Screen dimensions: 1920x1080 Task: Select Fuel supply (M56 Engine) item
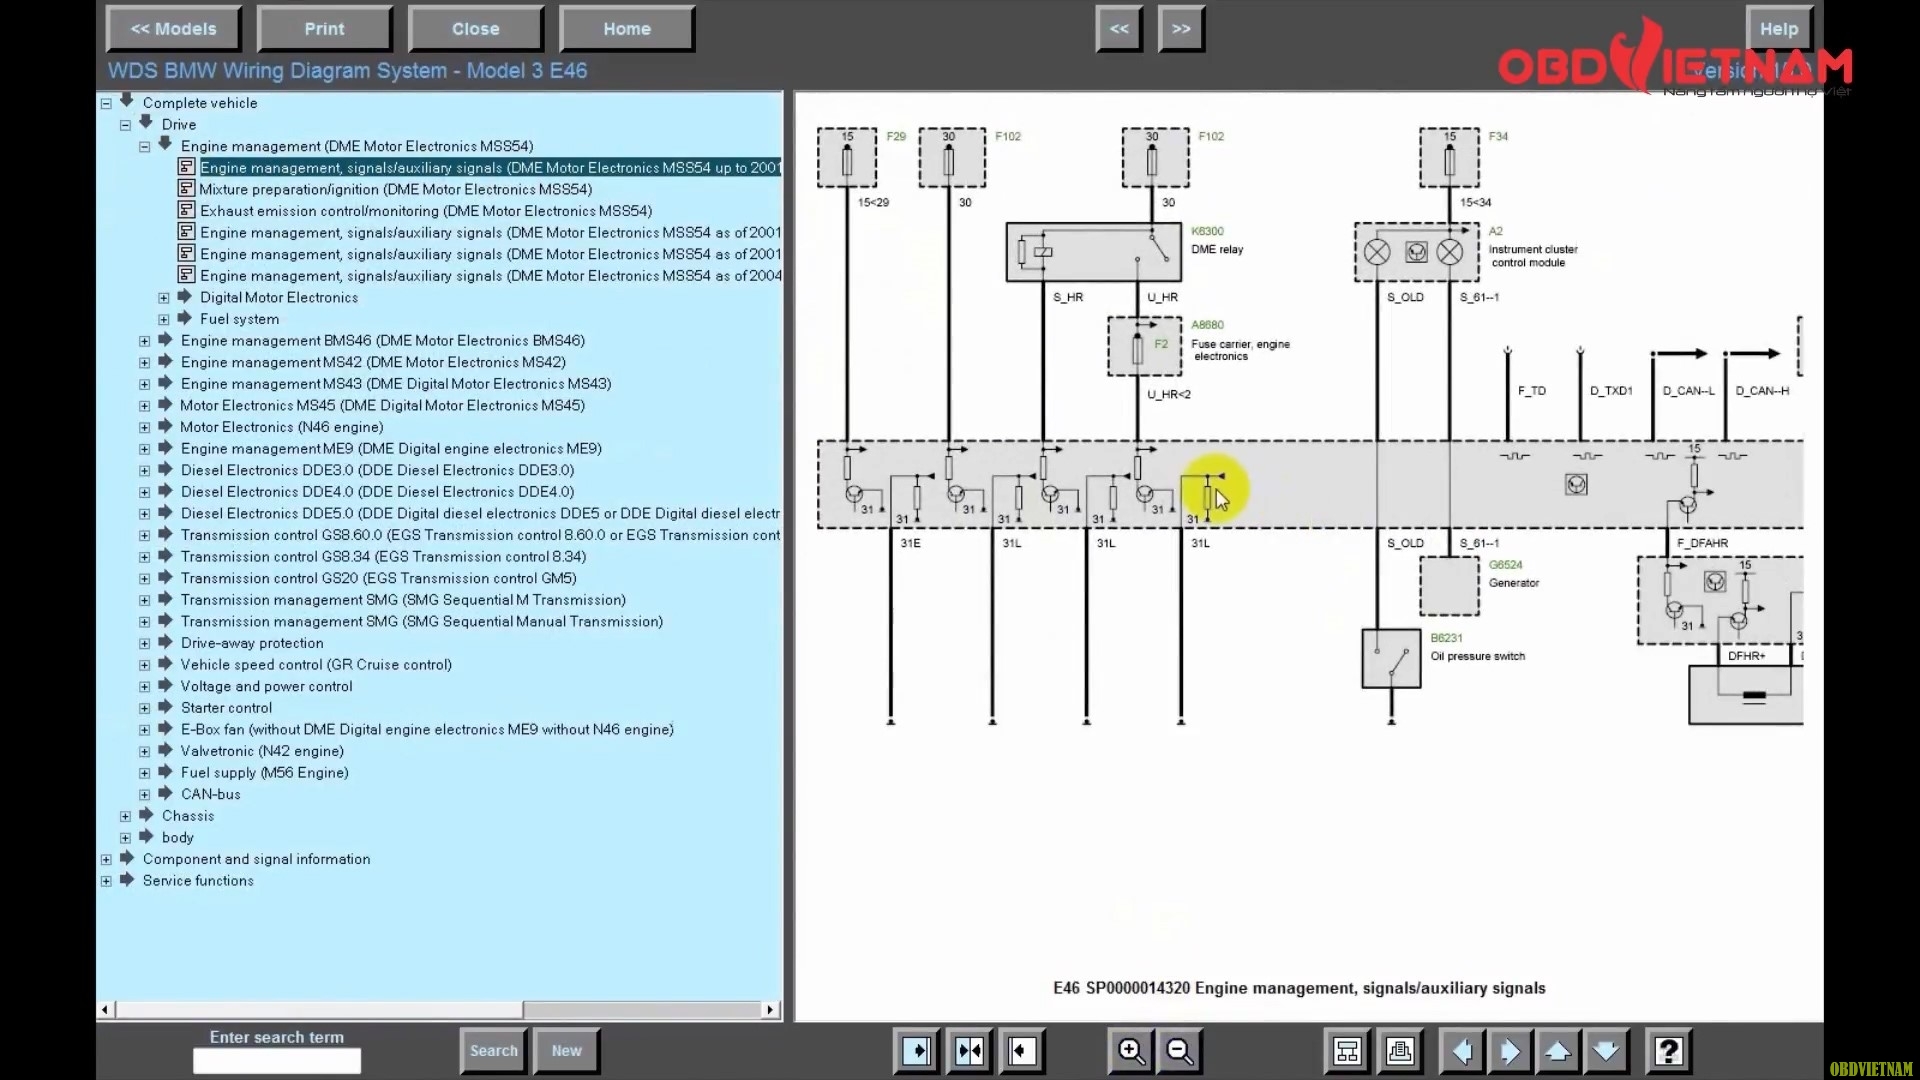pyautogui.click(x=264, y=773)
